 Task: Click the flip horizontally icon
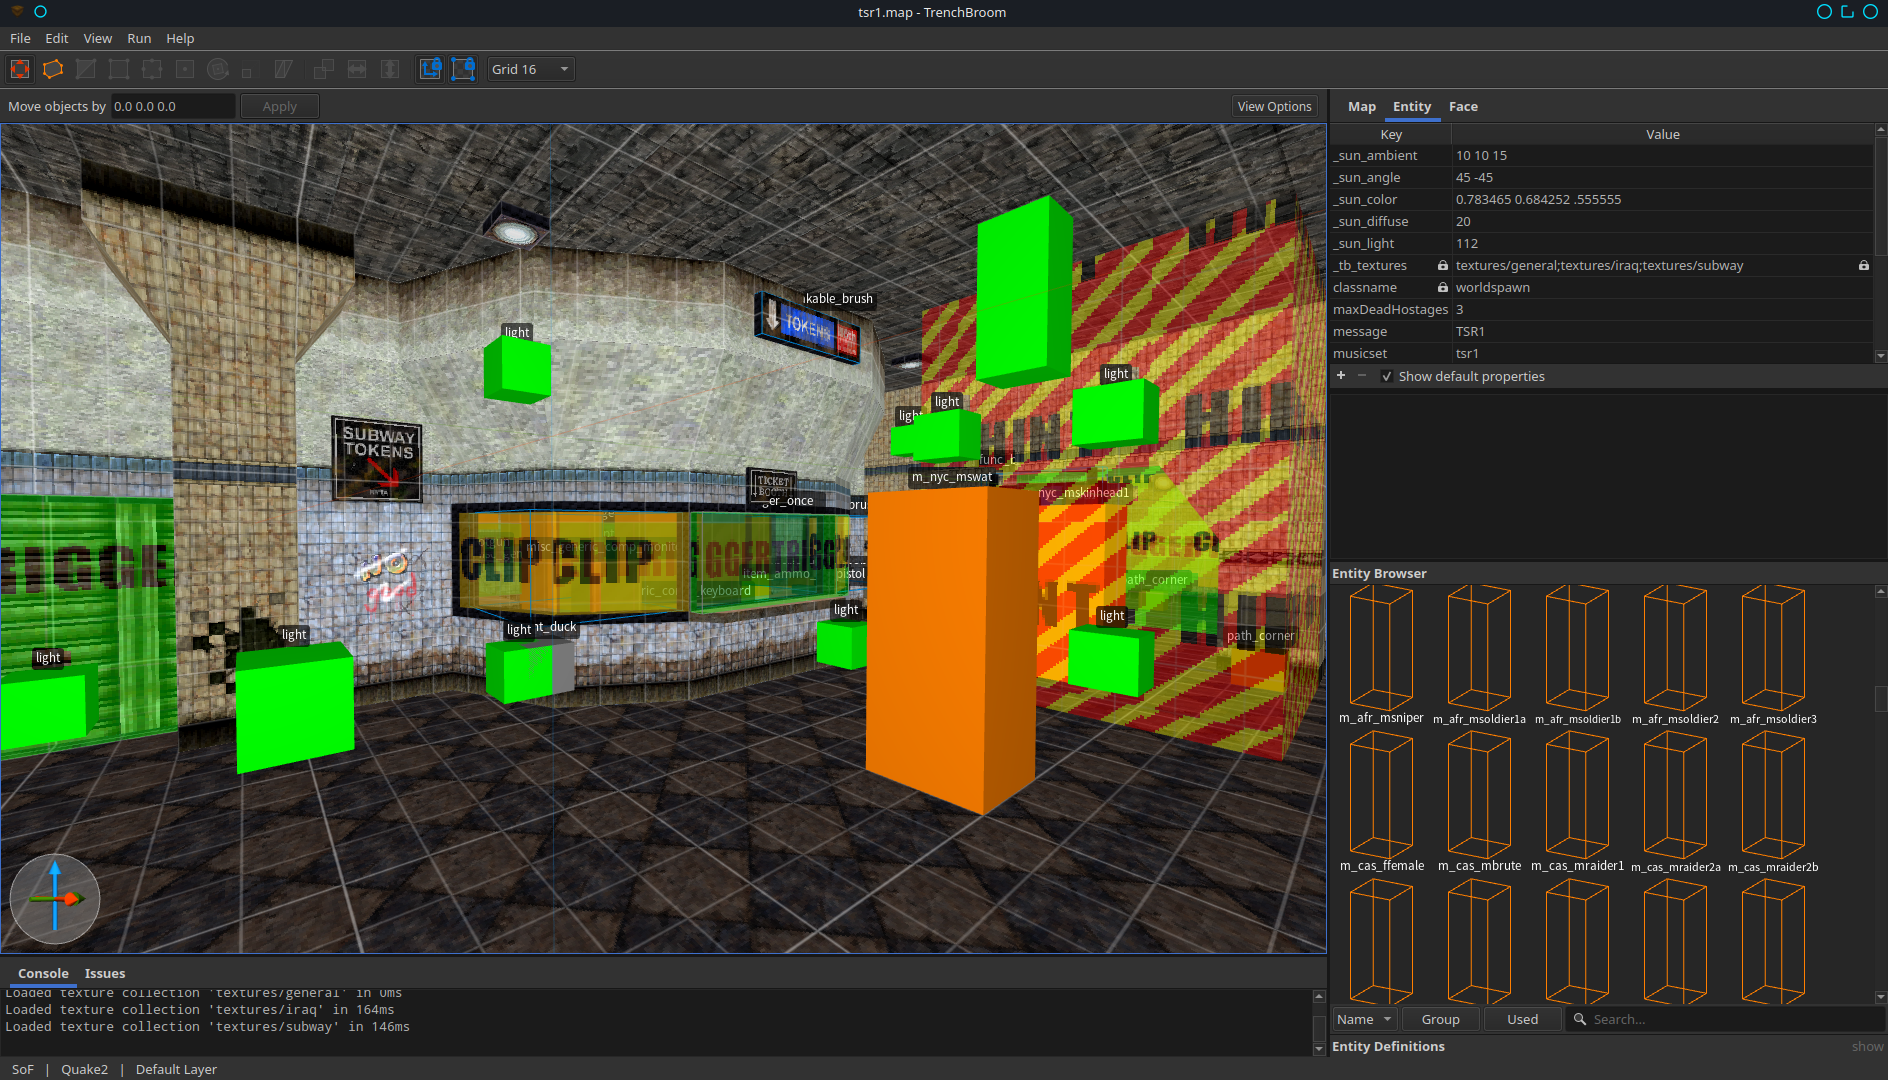(x=357, y=69)
